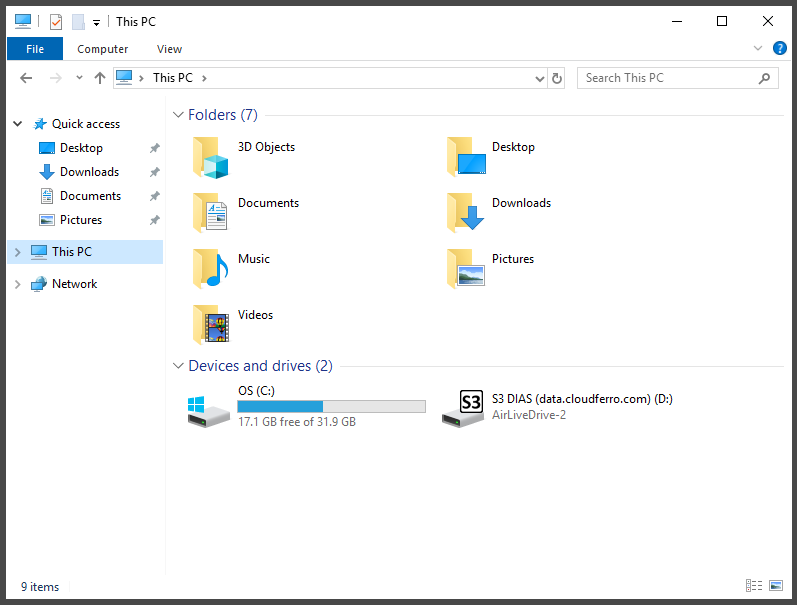
Task: Refresh the This PC view
Action: pos(557,78)
